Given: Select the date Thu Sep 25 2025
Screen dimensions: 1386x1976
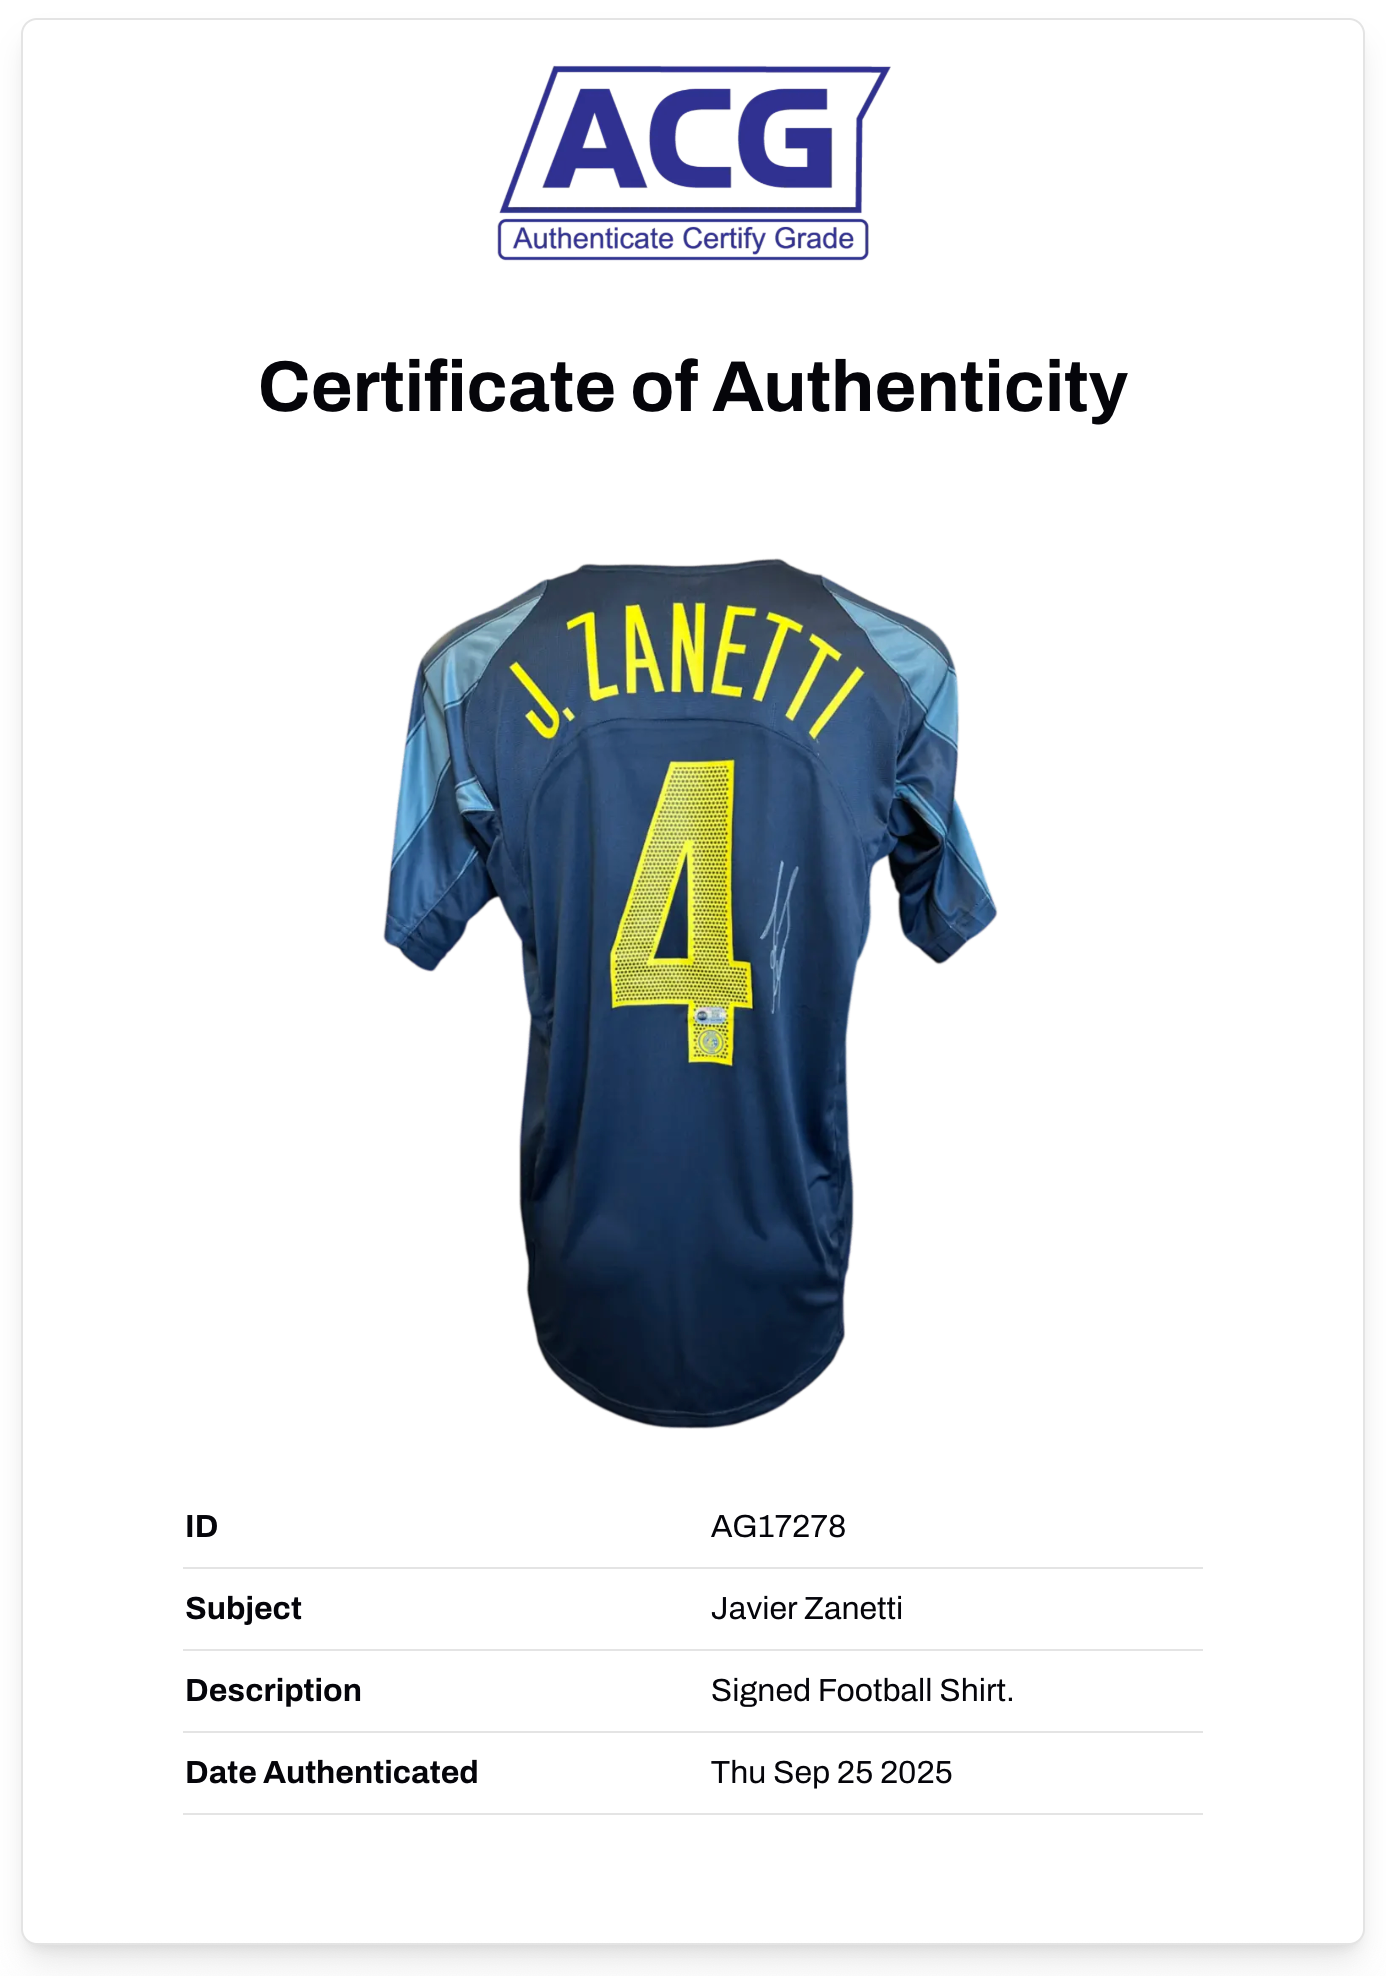Looking at the screenshot, I should [831, 1772].
